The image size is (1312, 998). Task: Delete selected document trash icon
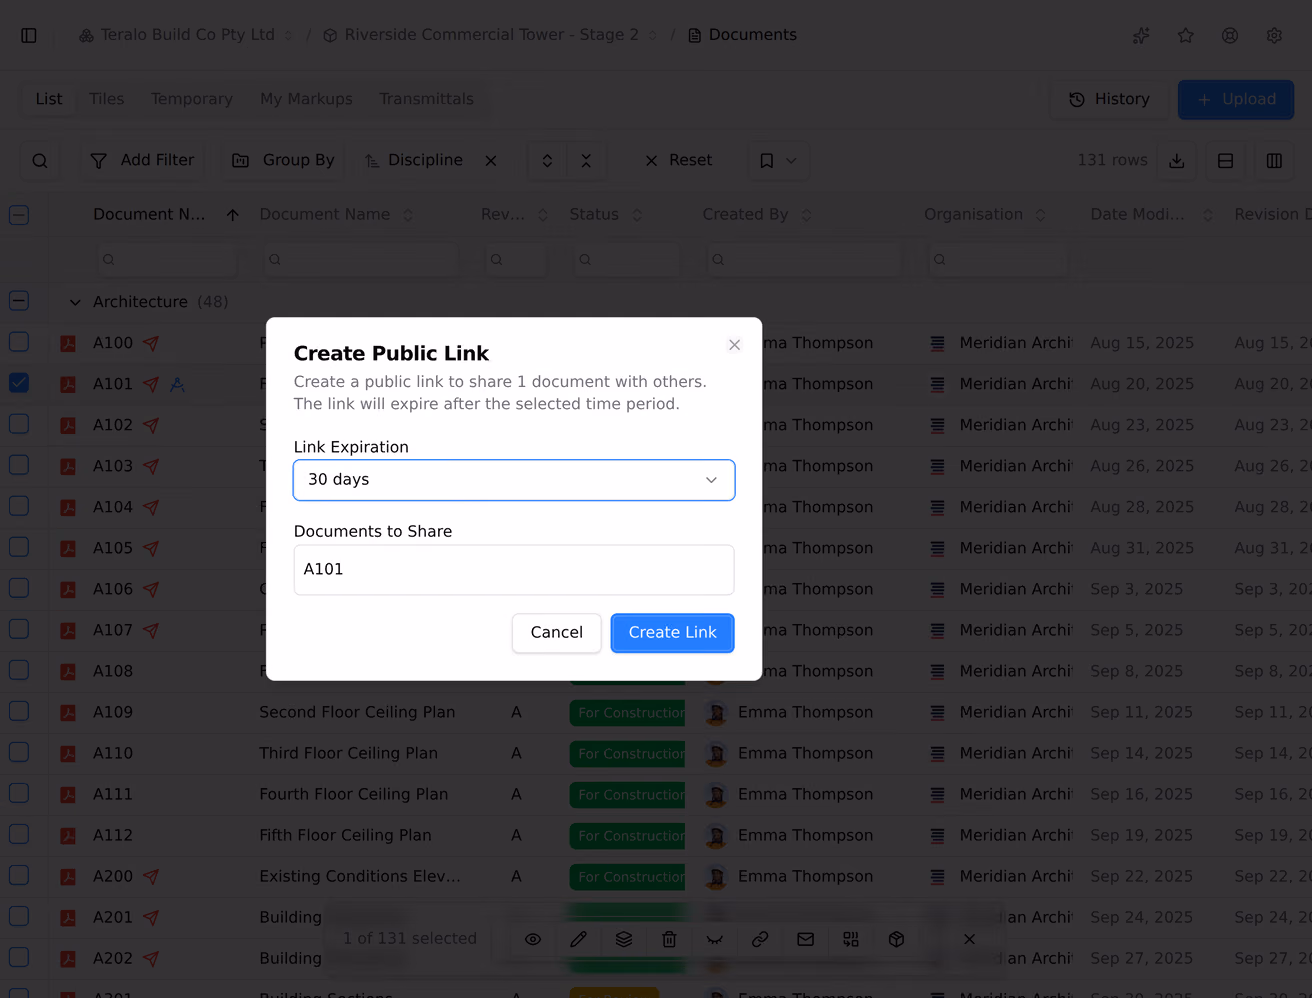click(x=669, y=939)
